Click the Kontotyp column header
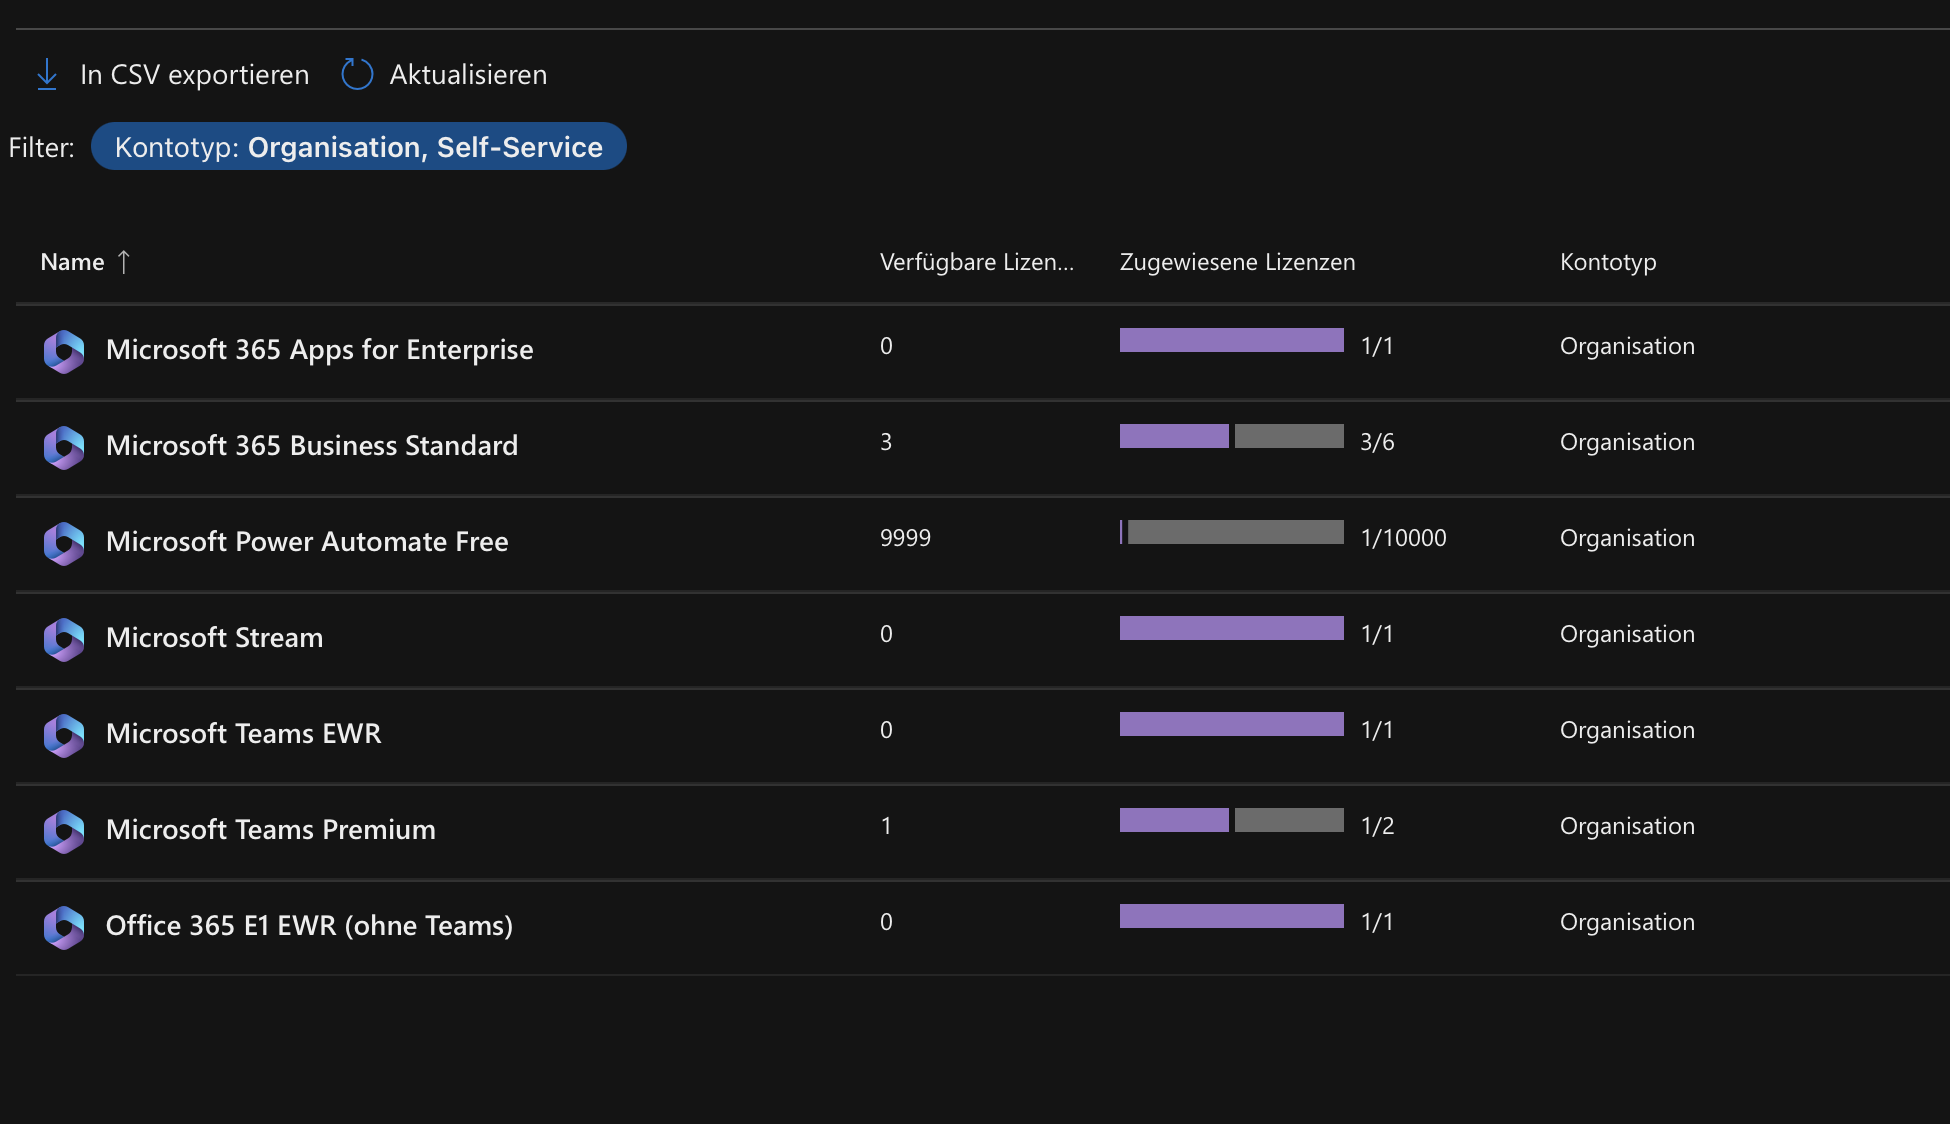This screenshot has height=1124, width=1950. (x=1608, y=262)
